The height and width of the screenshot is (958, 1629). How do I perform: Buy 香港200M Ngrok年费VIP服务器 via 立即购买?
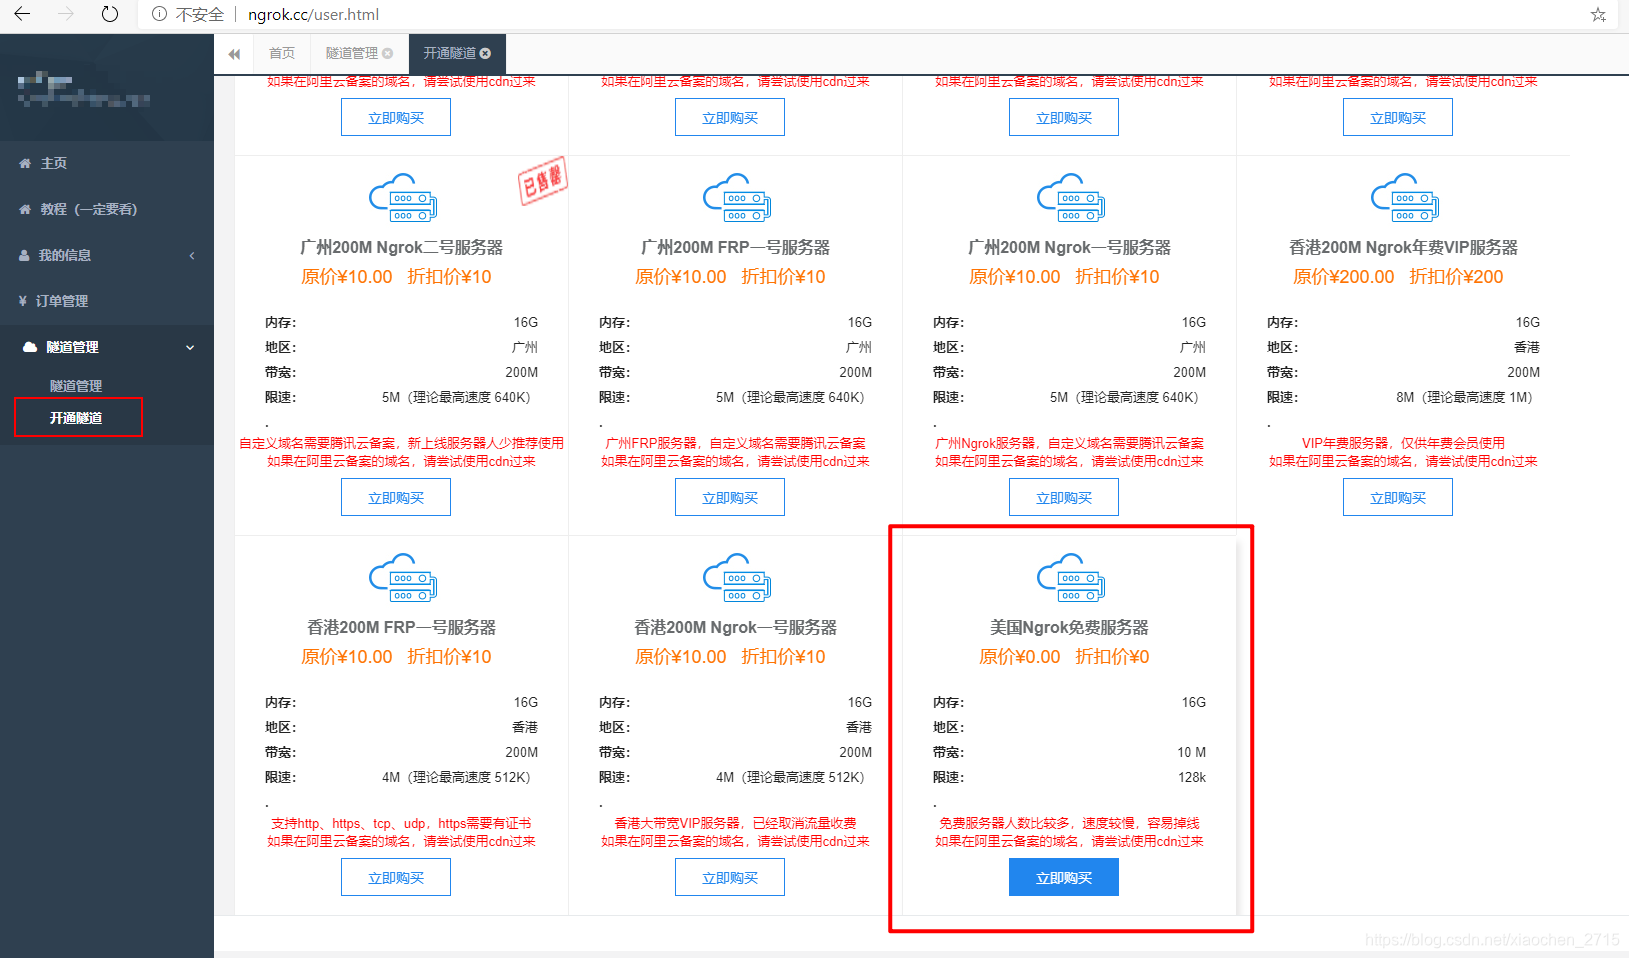[1398, 497]
